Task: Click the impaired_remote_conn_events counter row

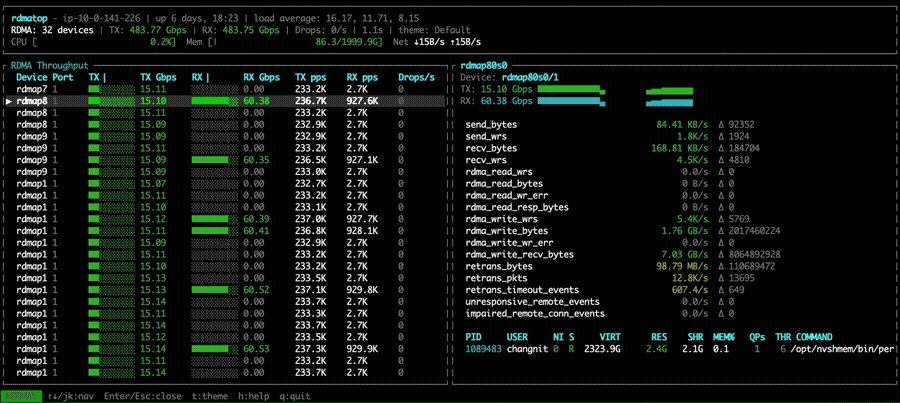Action: coord(600,313)
